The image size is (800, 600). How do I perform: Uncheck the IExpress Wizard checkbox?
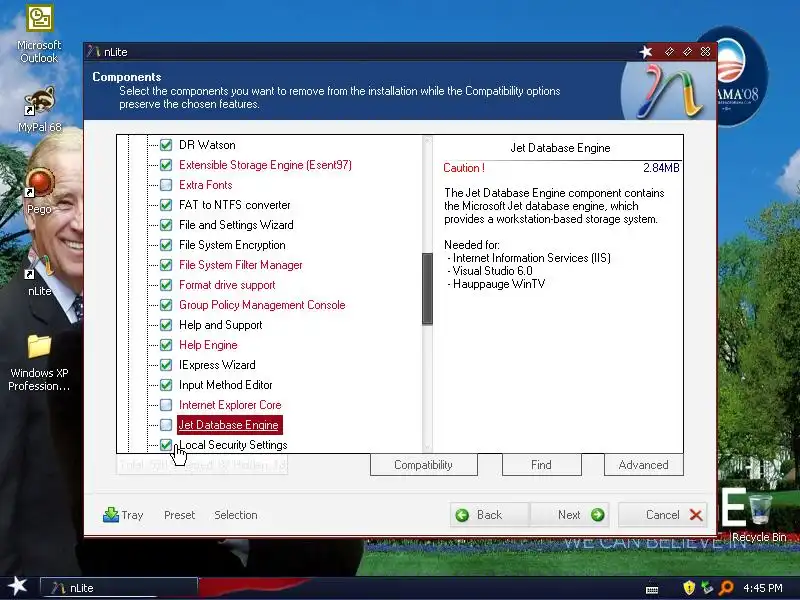point(166,365)
